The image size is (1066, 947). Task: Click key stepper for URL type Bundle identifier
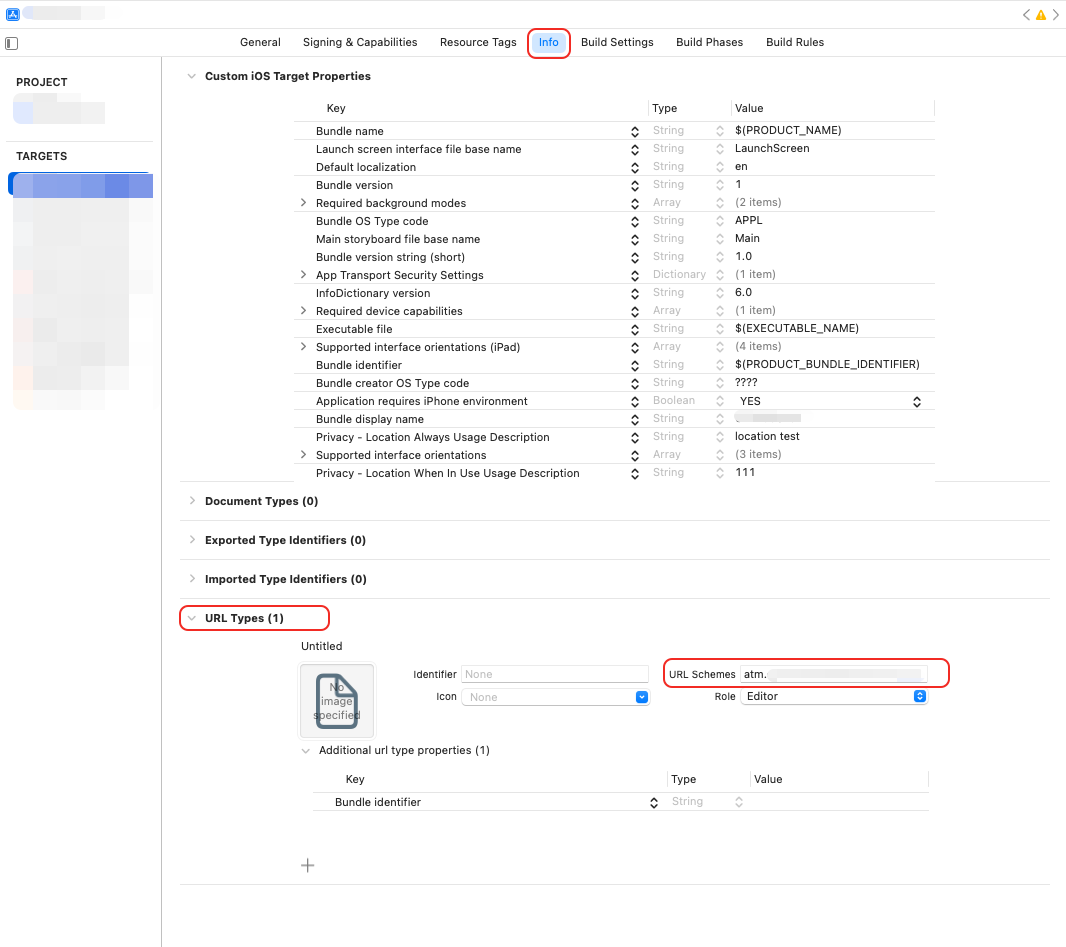click(x=653, y=802)
